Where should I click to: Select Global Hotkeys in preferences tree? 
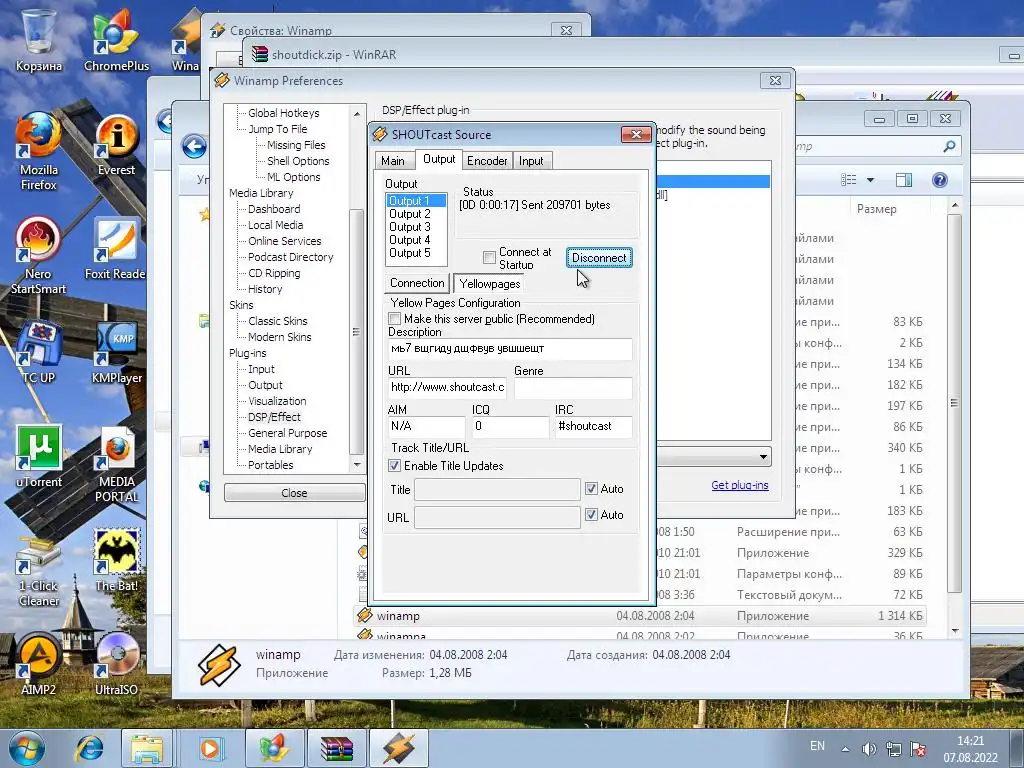[283, 113]
